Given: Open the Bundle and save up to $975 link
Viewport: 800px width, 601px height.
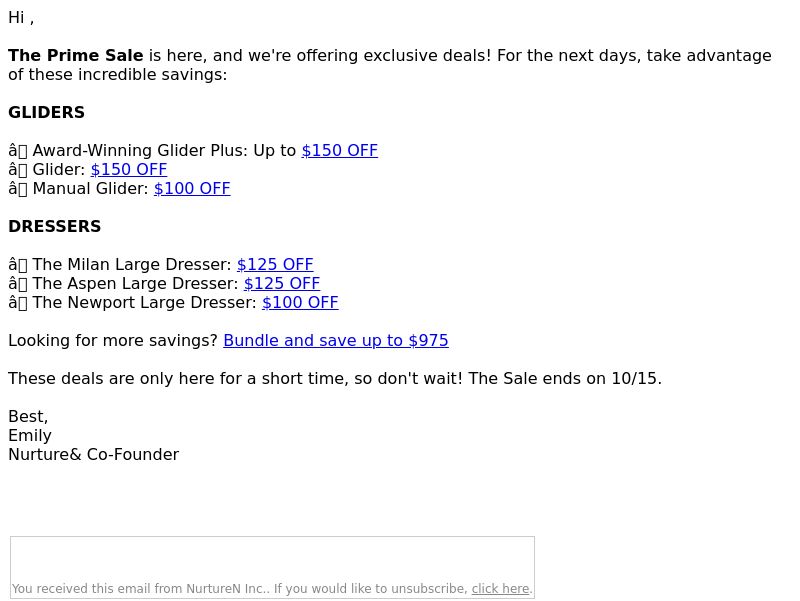Looking at the screenshot, I should 336,340.
